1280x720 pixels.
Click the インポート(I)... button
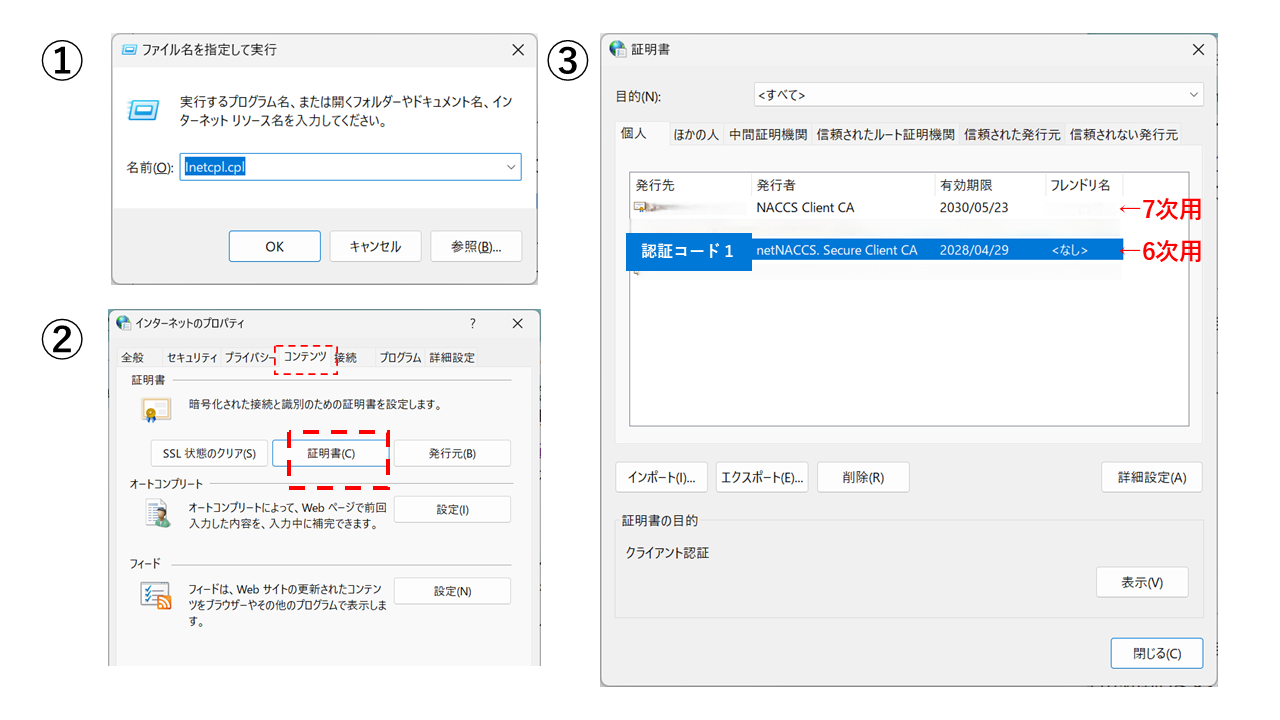pos(661,477)
